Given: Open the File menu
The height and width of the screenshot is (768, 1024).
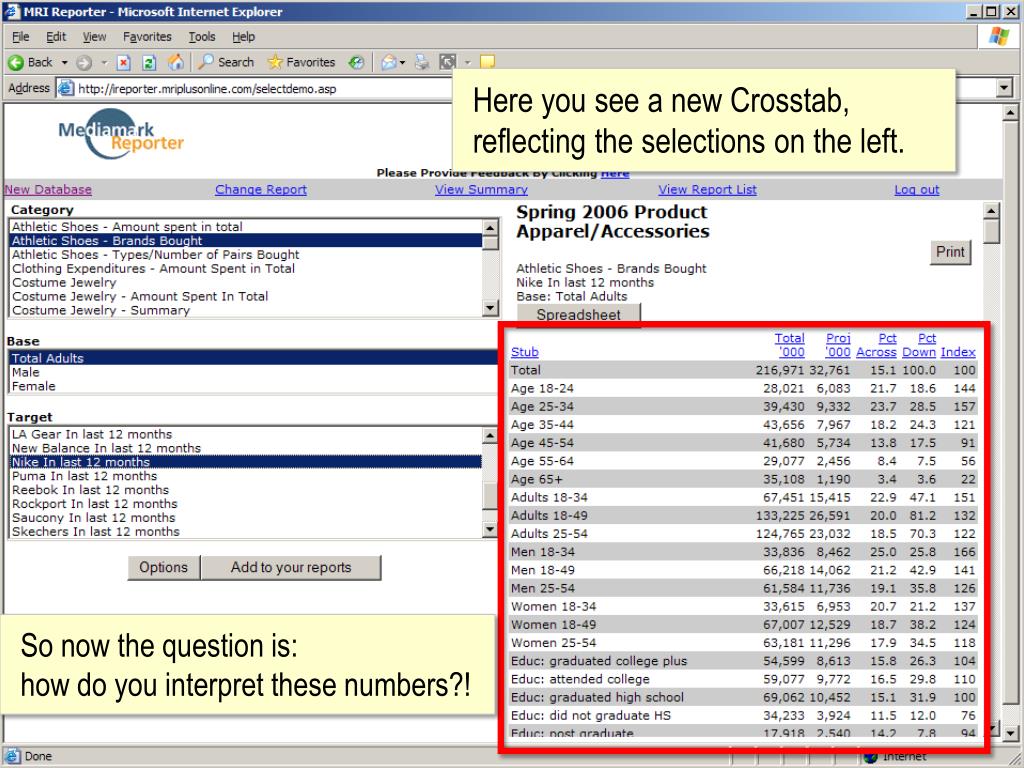Looking at the screenshot, I should click(20, 37).
